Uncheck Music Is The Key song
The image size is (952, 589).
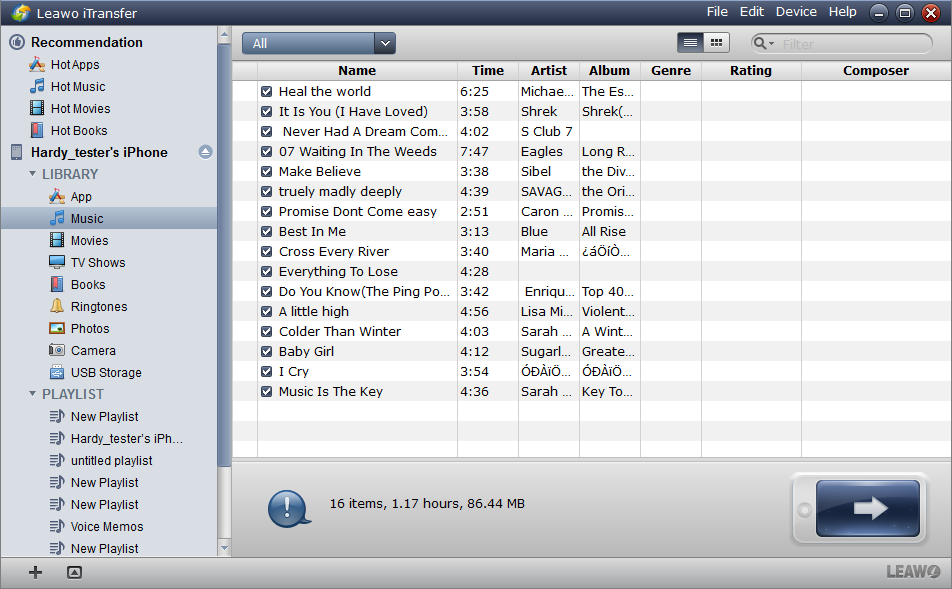click(266, 392)
